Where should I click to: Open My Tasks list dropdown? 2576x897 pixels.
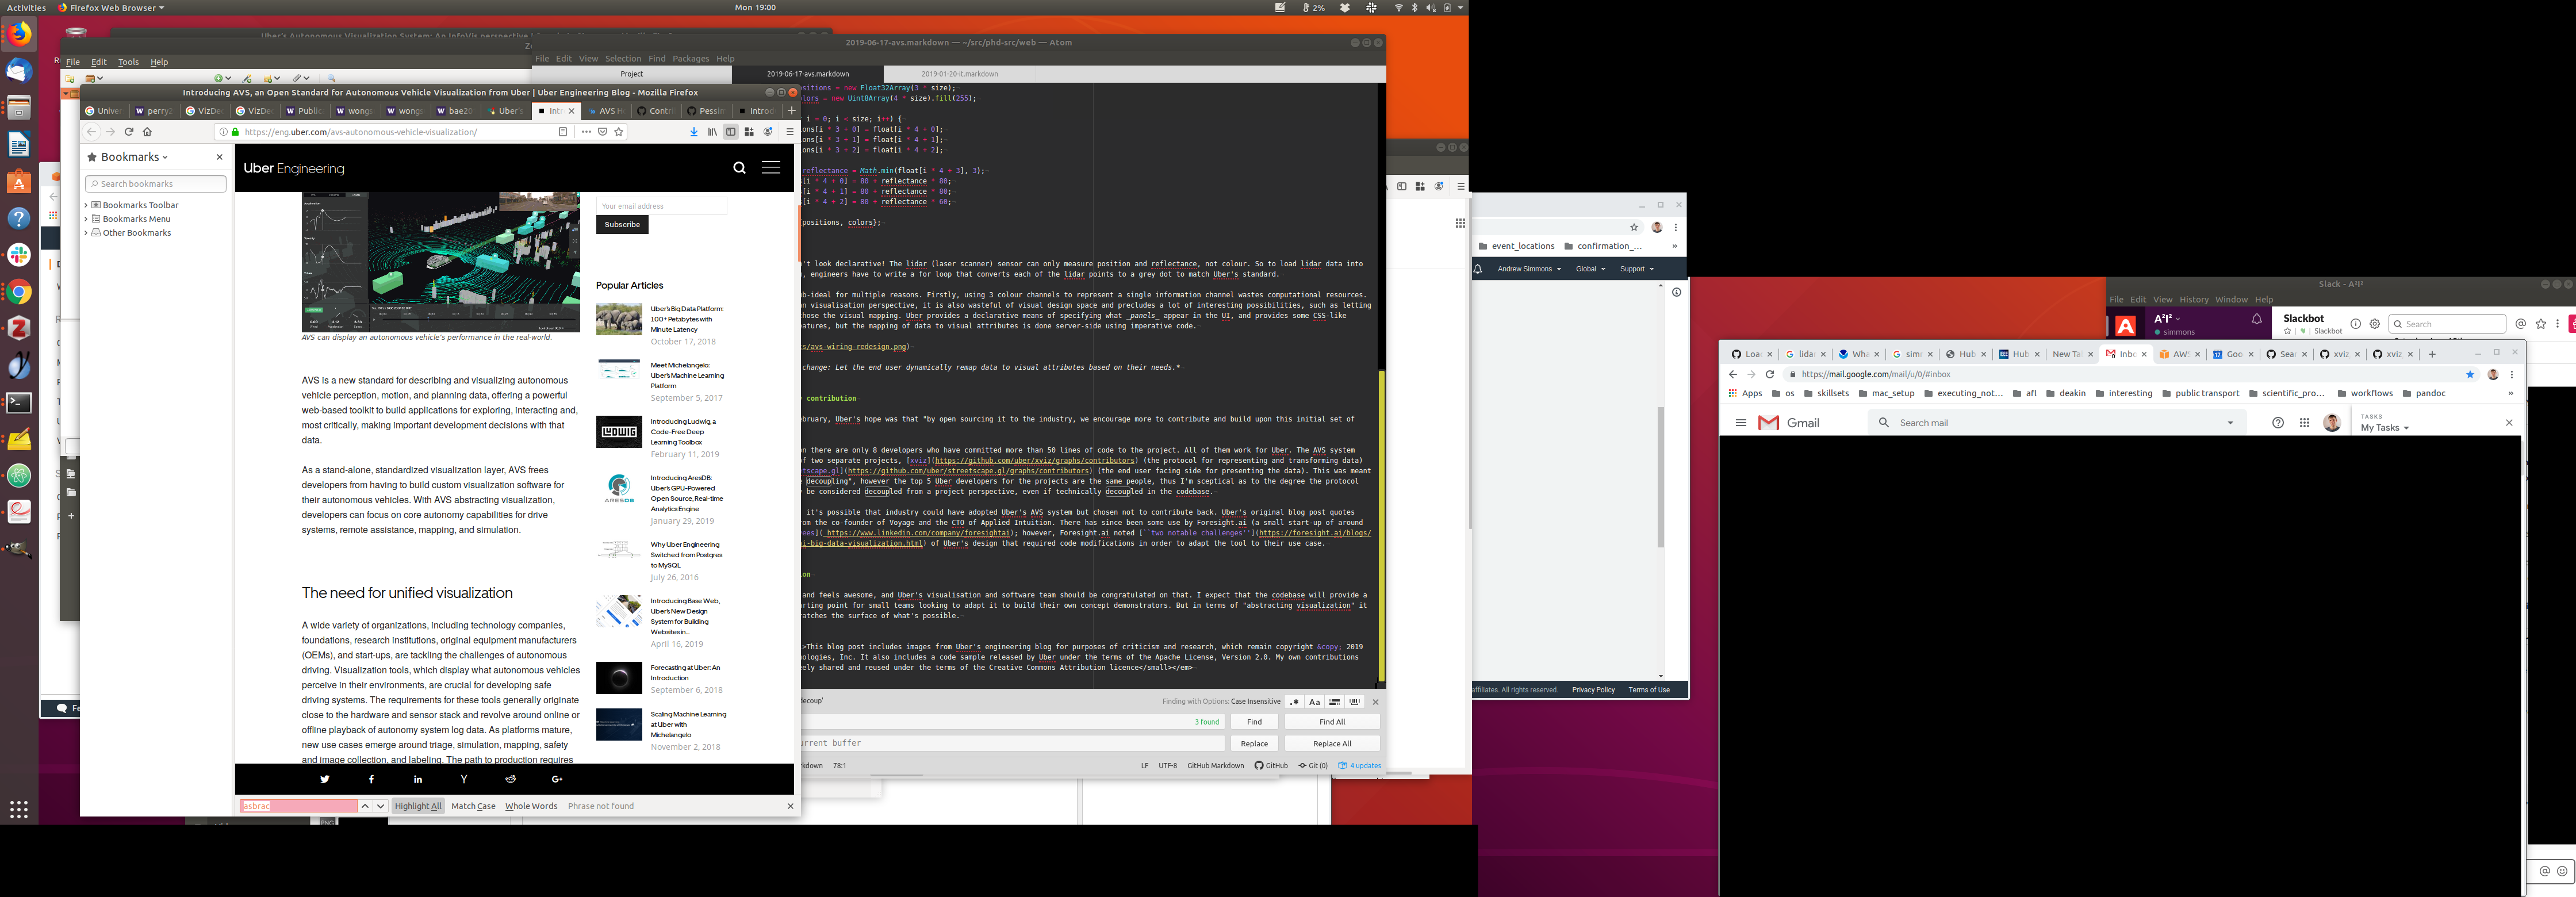[2384, 428]
